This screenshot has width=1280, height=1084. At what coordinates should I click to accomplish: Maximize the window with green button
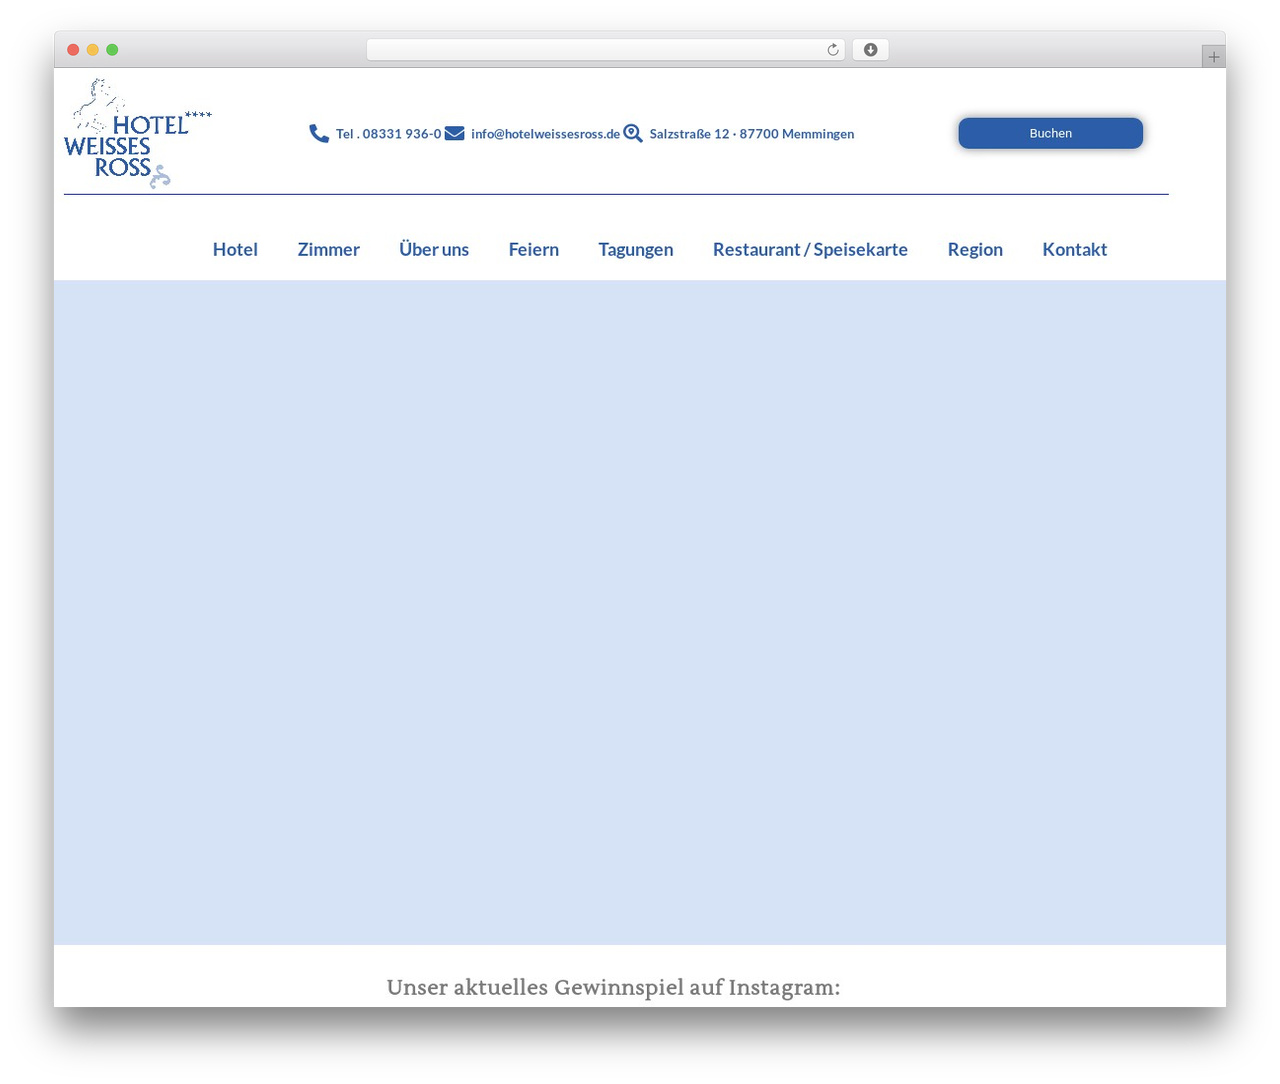[112, 50]
